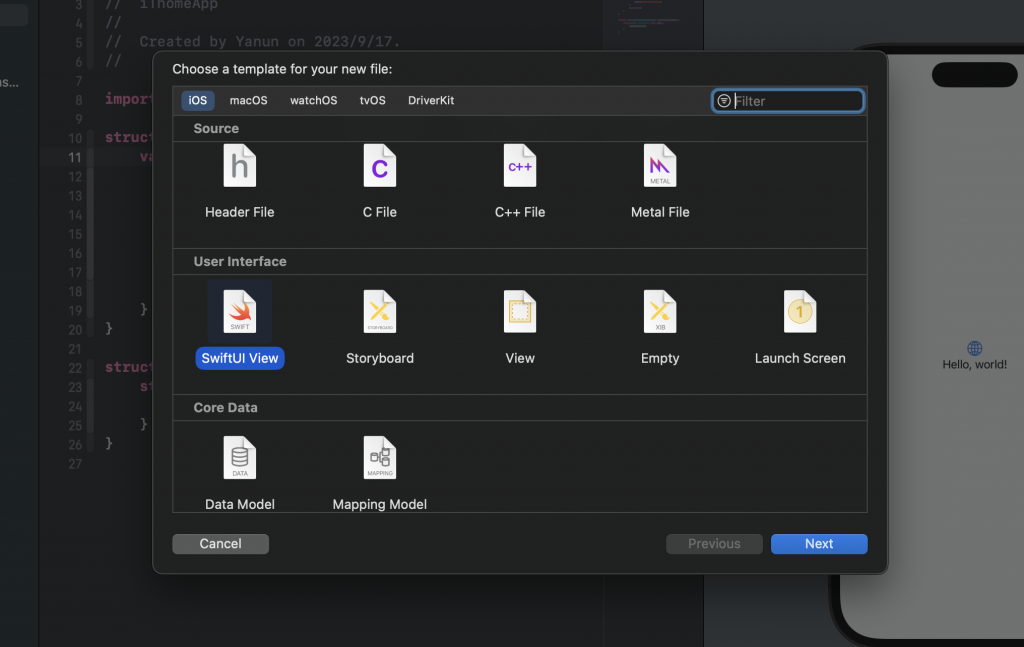Click the Storyboard label text
The image size is (1024, 647).
click(379, 358)
